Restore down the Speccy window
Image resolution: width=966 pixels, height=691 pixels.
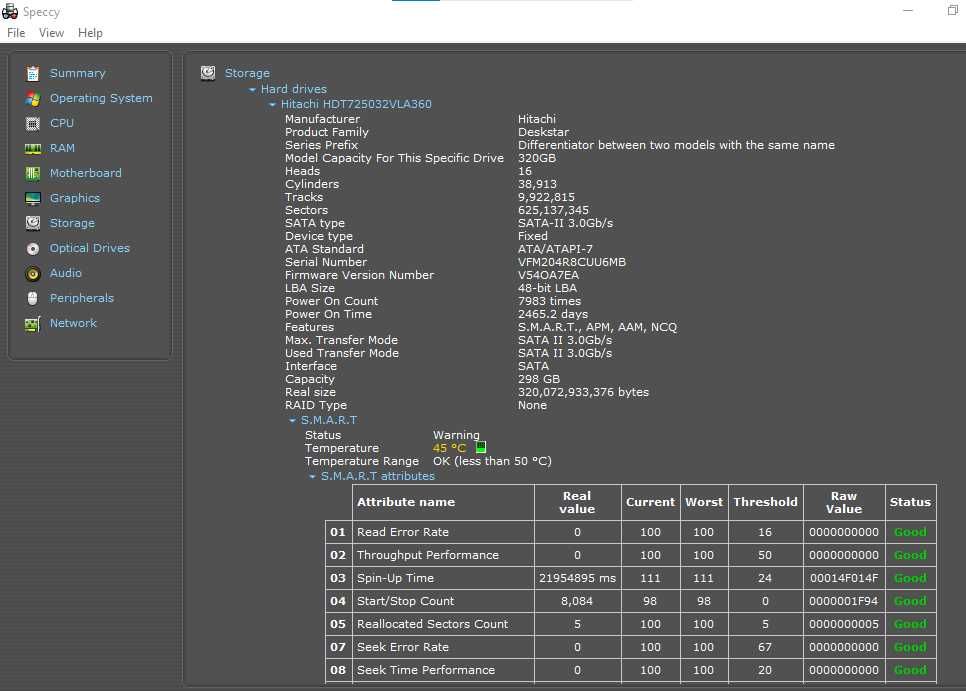[952, 10]
